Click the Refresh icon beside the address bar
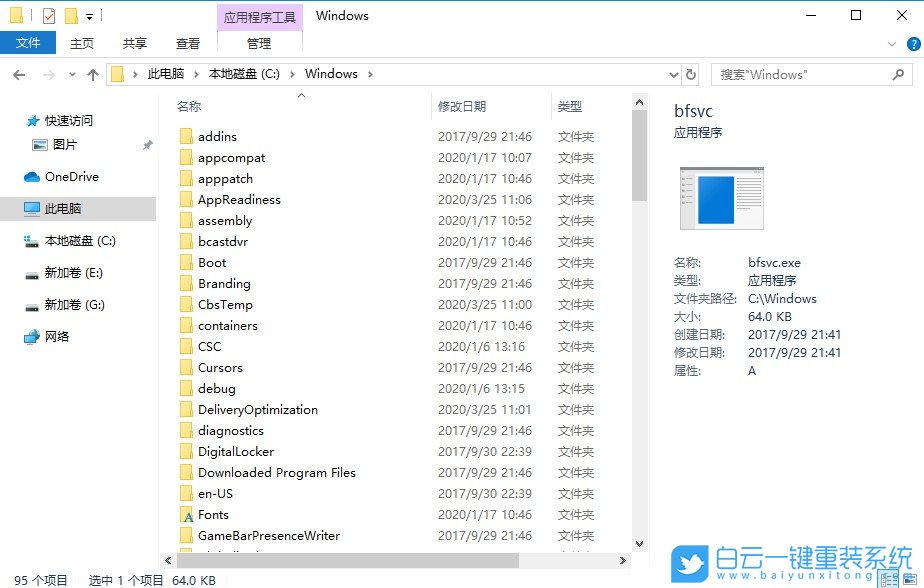924x588 pixels. [692, 73]
